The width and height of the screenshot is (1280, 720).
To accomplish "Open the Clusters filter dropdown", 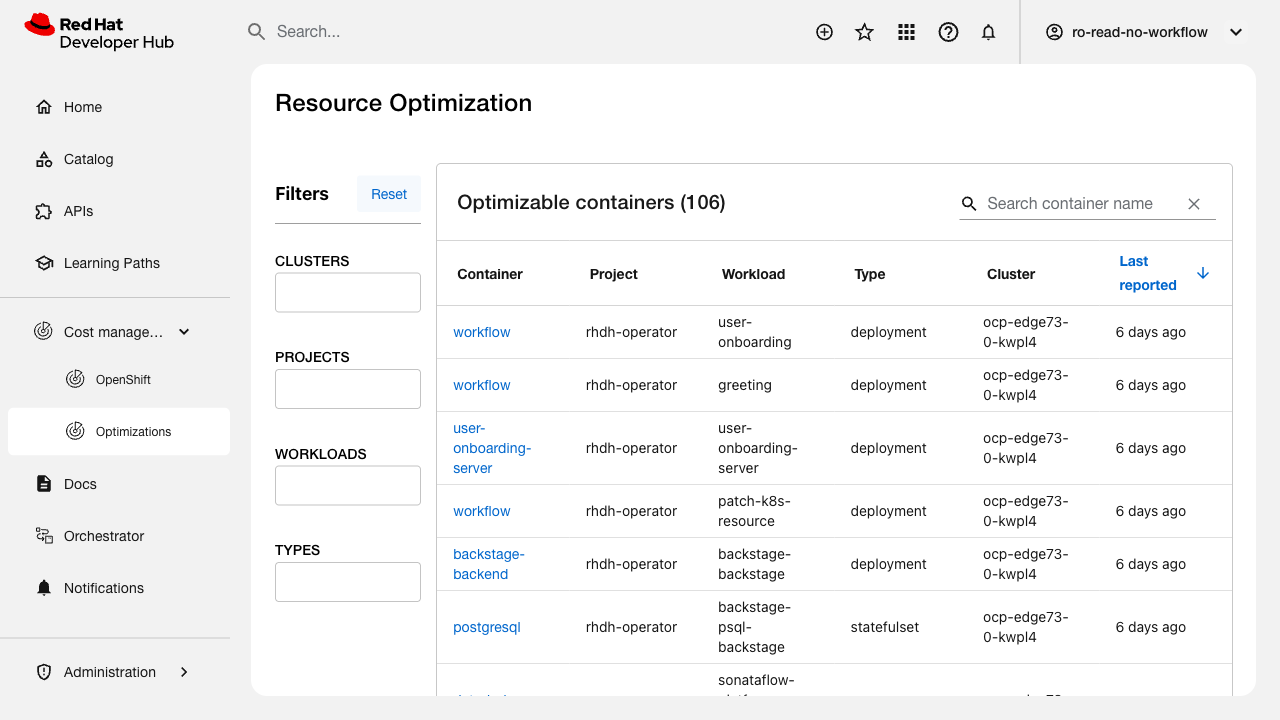I will tap(348, 293).
